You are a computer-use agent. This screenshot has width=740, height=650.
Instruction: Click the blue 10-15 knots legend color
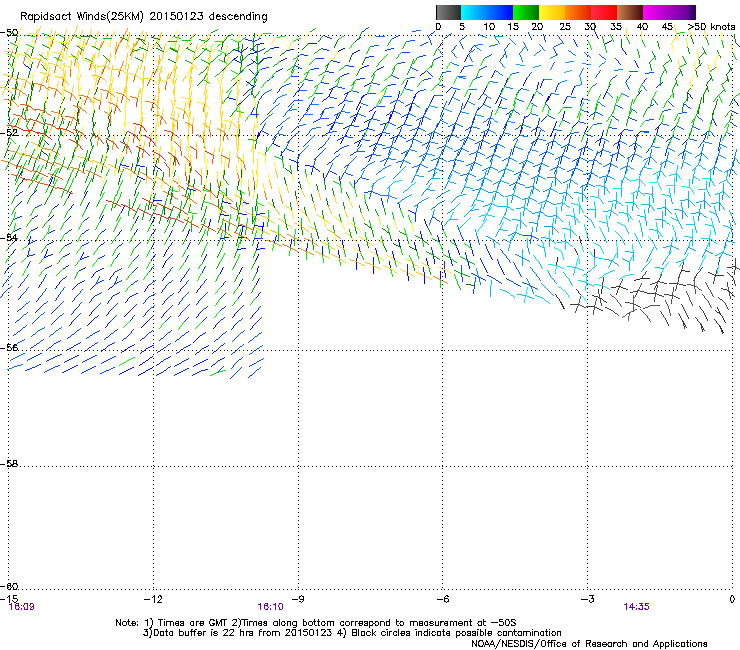tap(500, 12)
